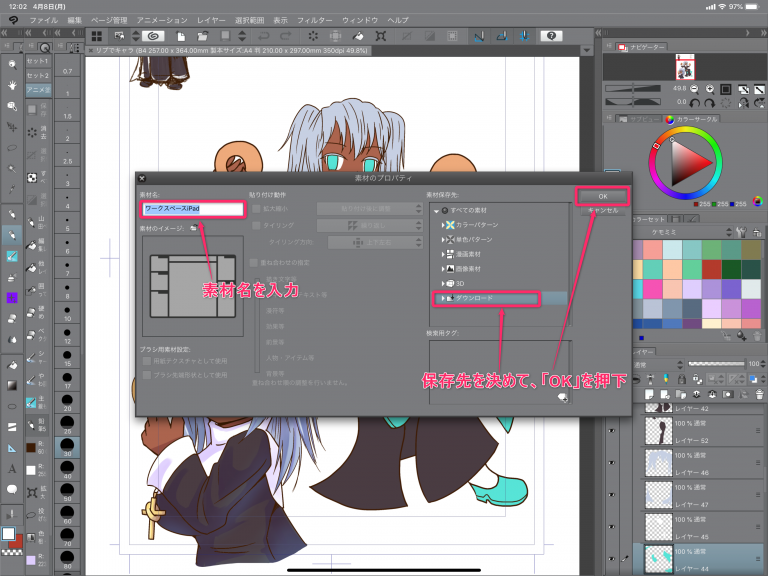Toggle snap to grid icon
768x576 pixels.
coord(524,36)
